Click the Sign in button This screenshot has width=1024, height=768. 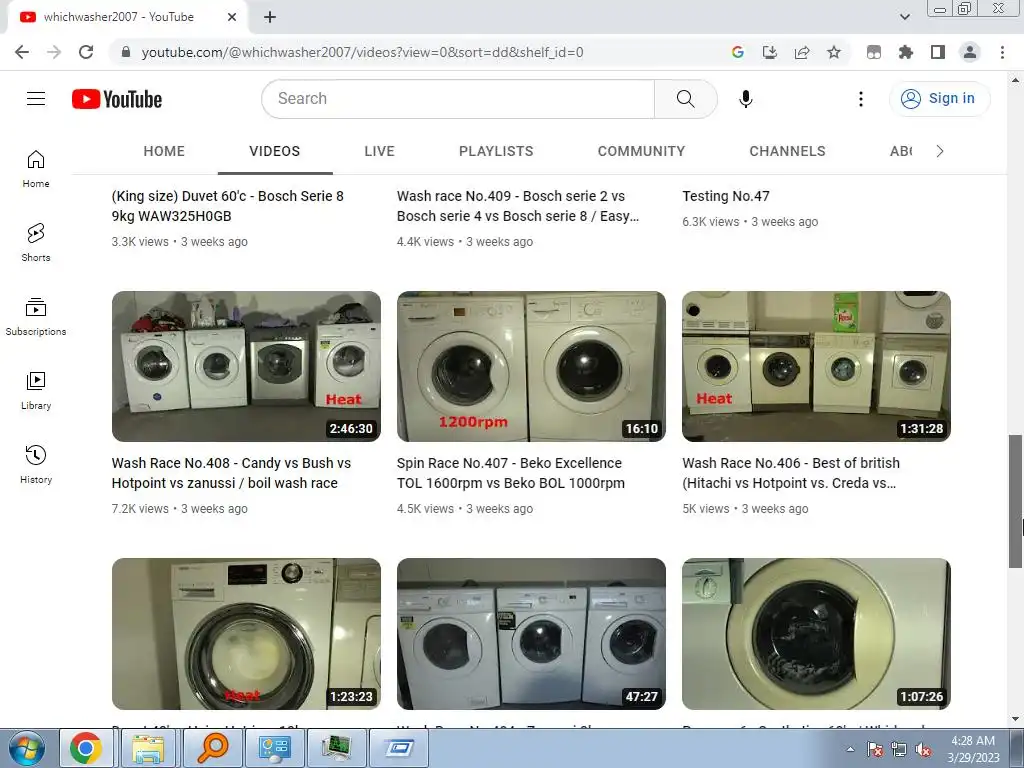939,99
